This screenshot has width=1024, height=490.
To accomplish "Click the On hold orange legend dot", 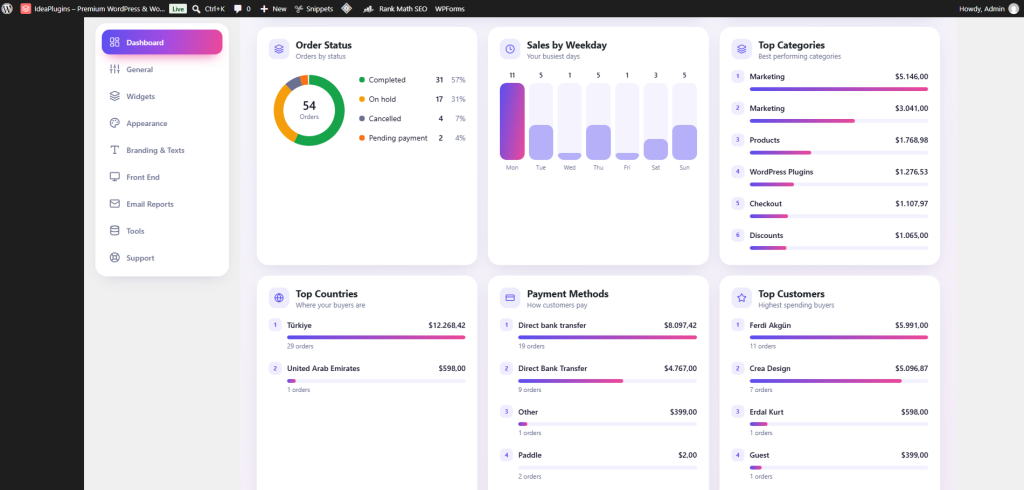I will (x=362, y=99).
